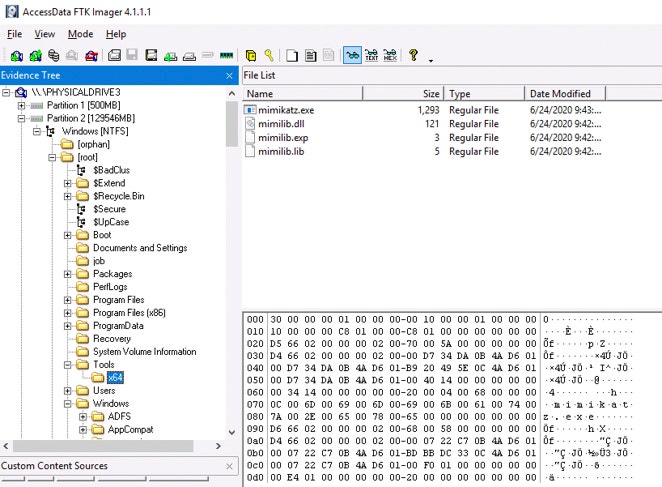Click the grayed Export Disk Image floppy icon
The image size is (662, 487).
click(132, 55)
